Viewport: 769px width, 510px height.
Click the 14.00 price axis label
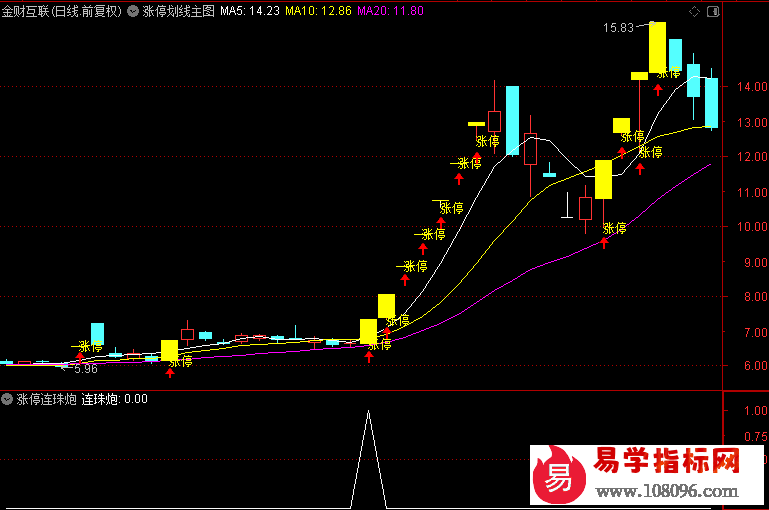[752, 87]
